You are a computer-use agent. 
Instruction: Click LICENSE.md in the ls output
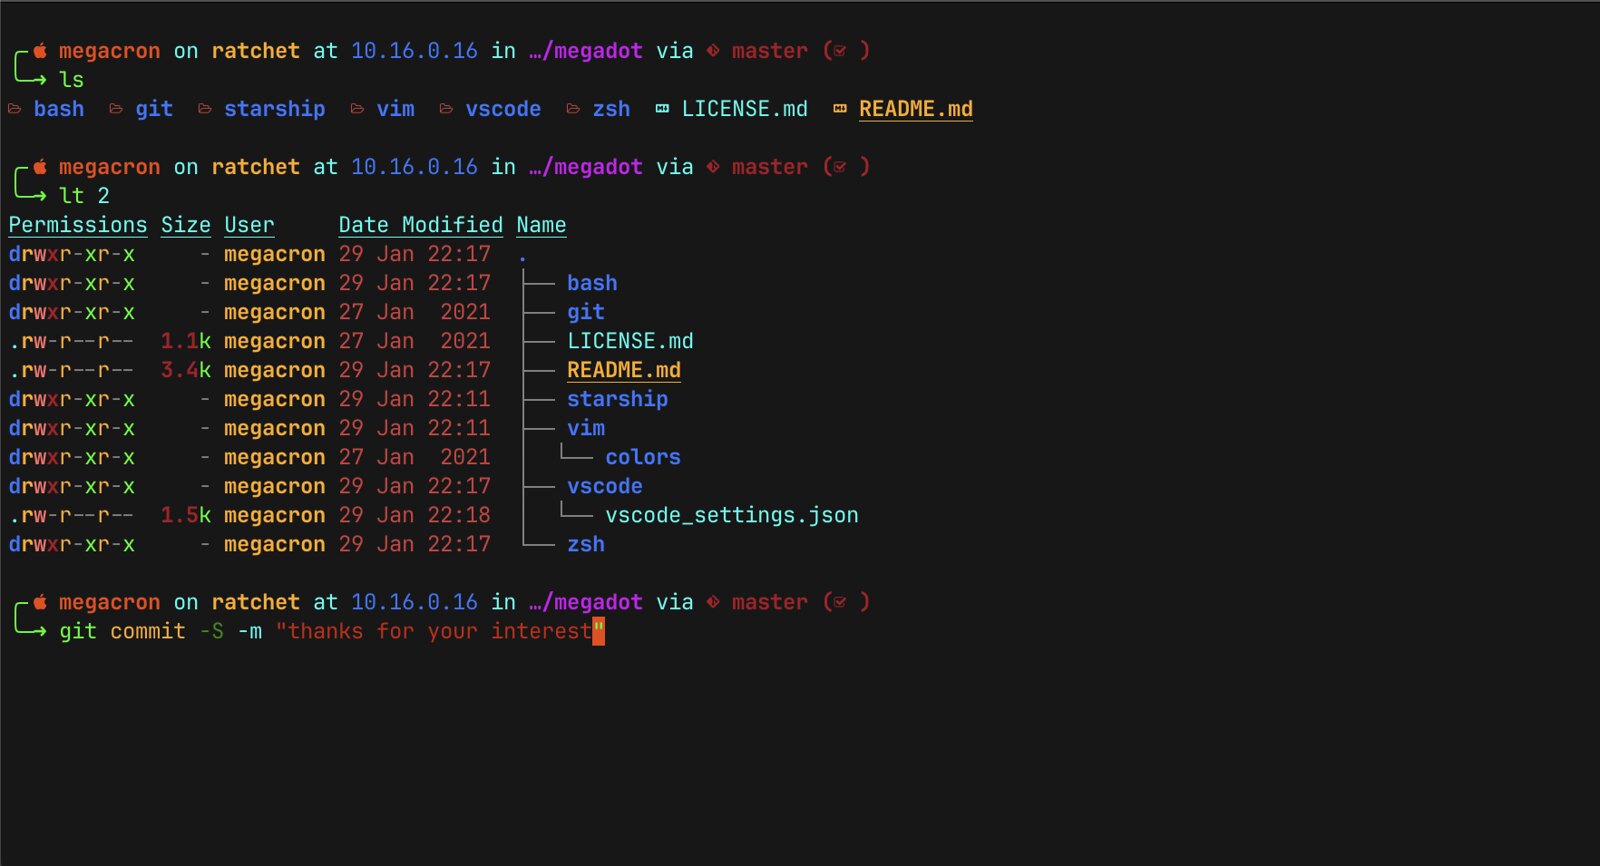pos(745,109)
